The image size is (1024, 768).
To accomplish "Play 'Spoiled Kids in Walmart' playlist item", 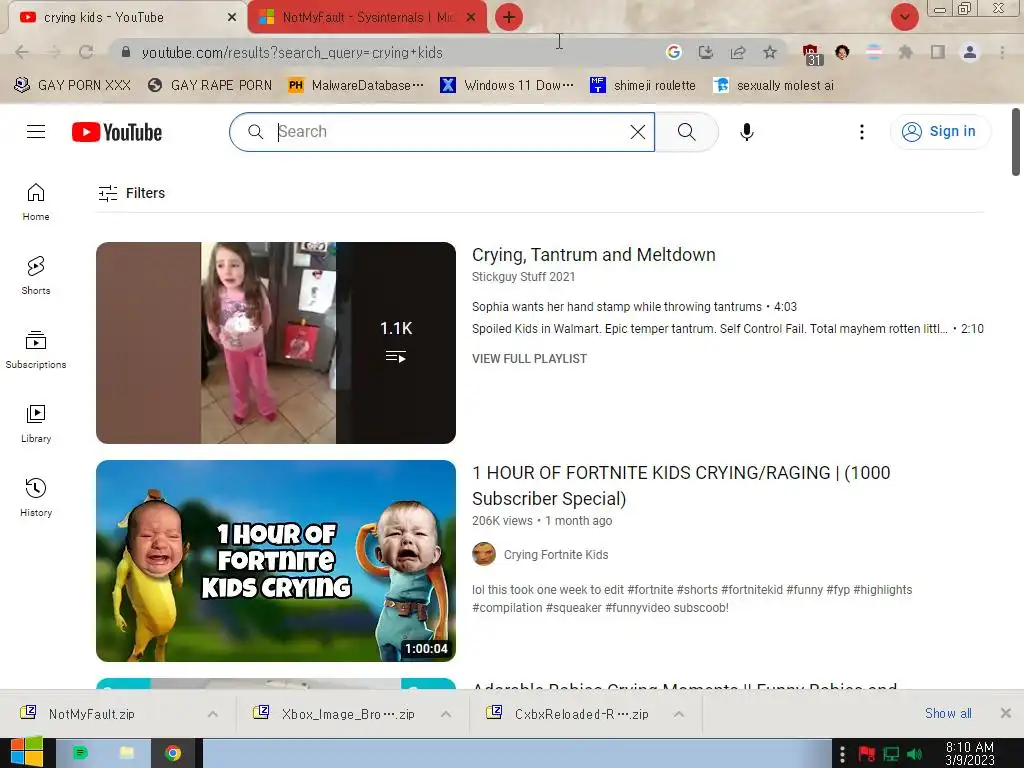I will point(728,329).
